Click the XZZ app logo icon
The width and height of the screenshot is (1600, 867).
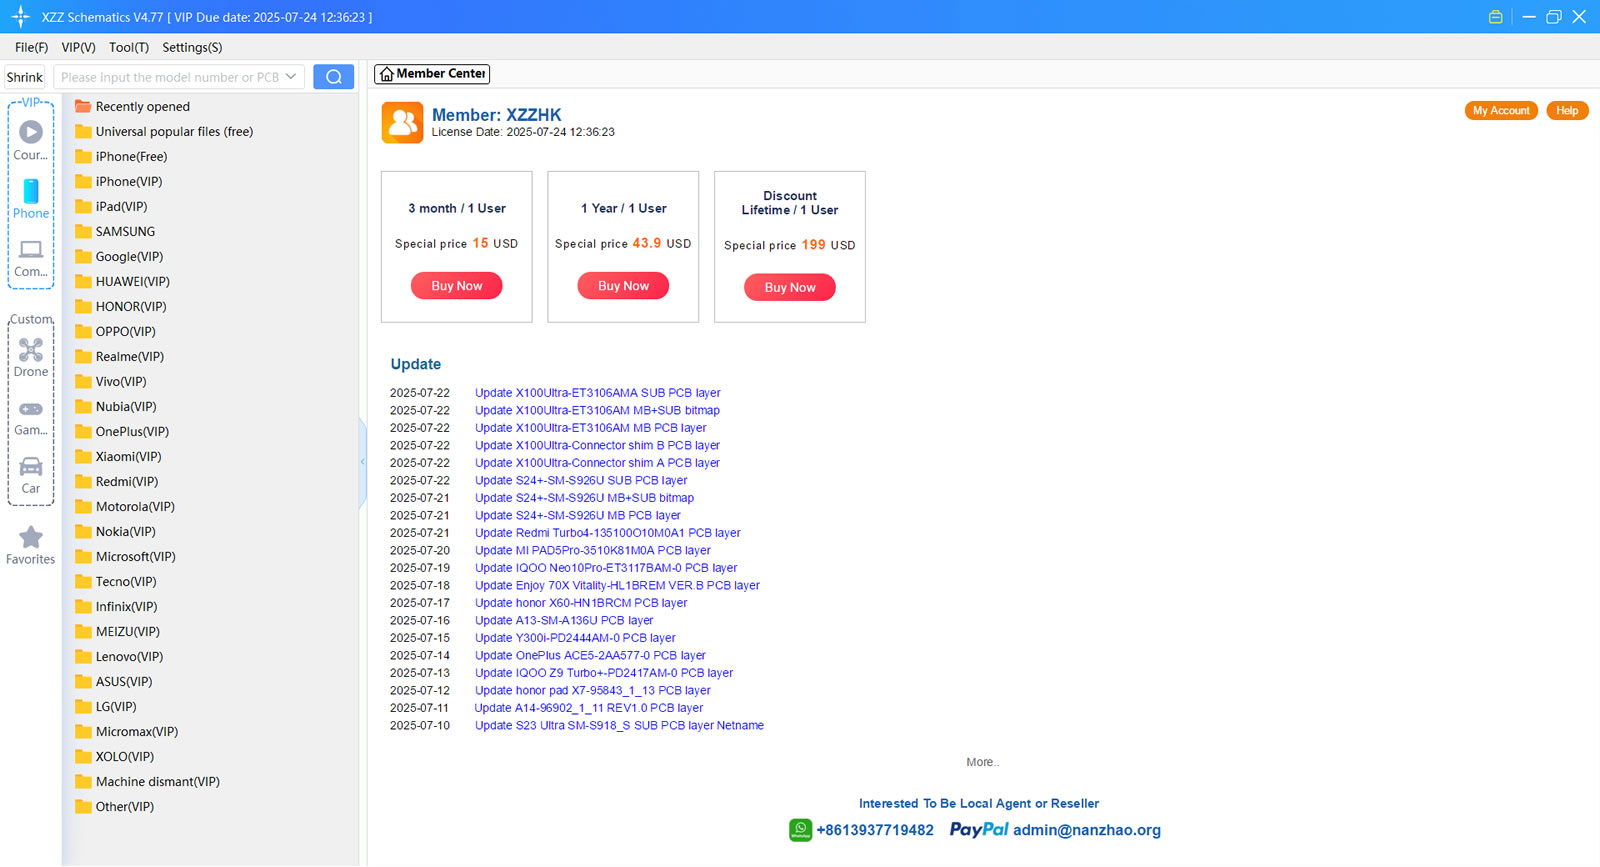point(20,17)
